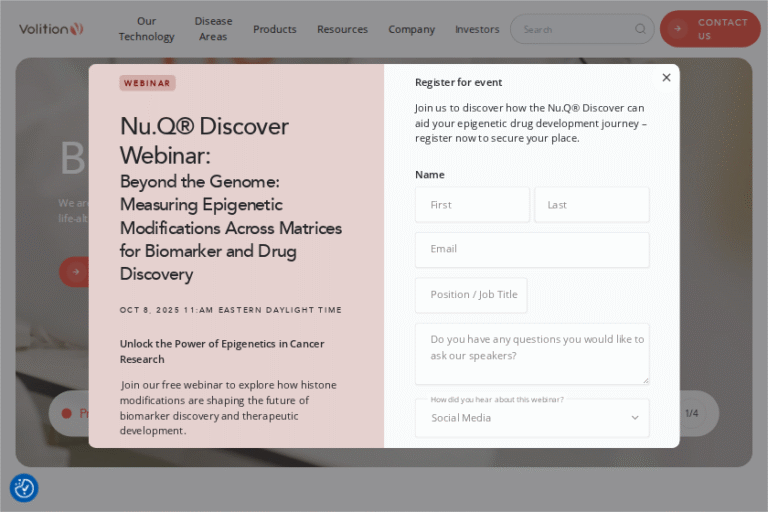
Task: Open the Company menu
Action: (x=411, y=29)
